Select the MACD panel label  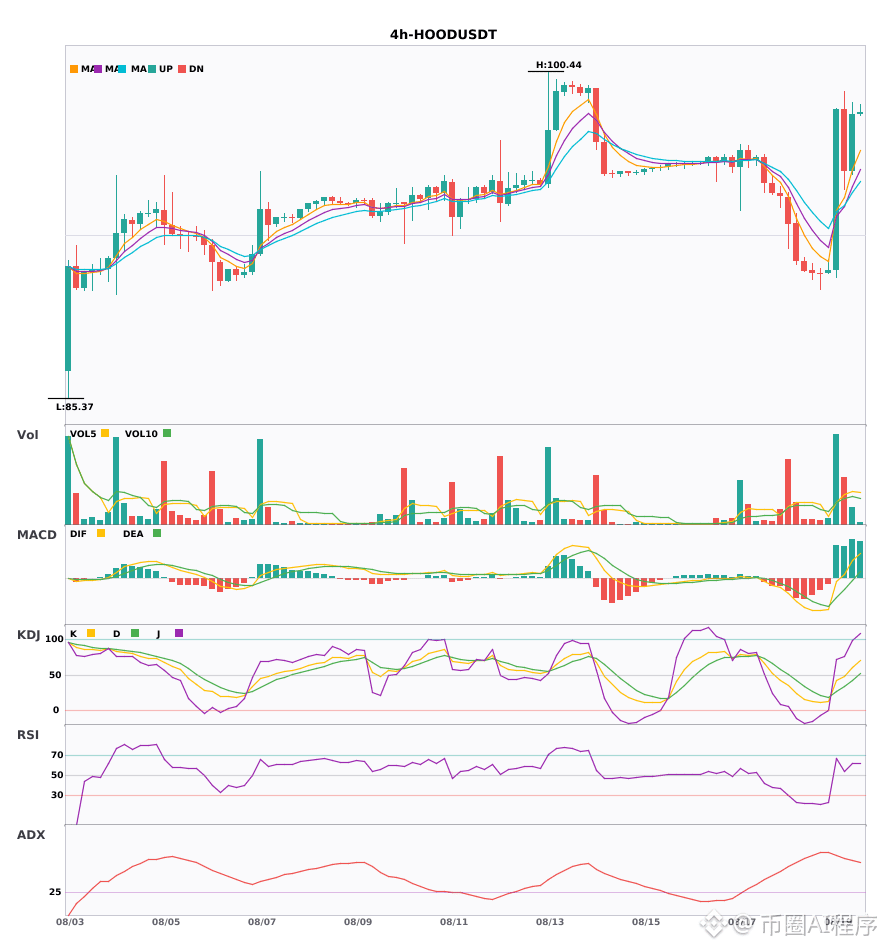pos(36,535)
